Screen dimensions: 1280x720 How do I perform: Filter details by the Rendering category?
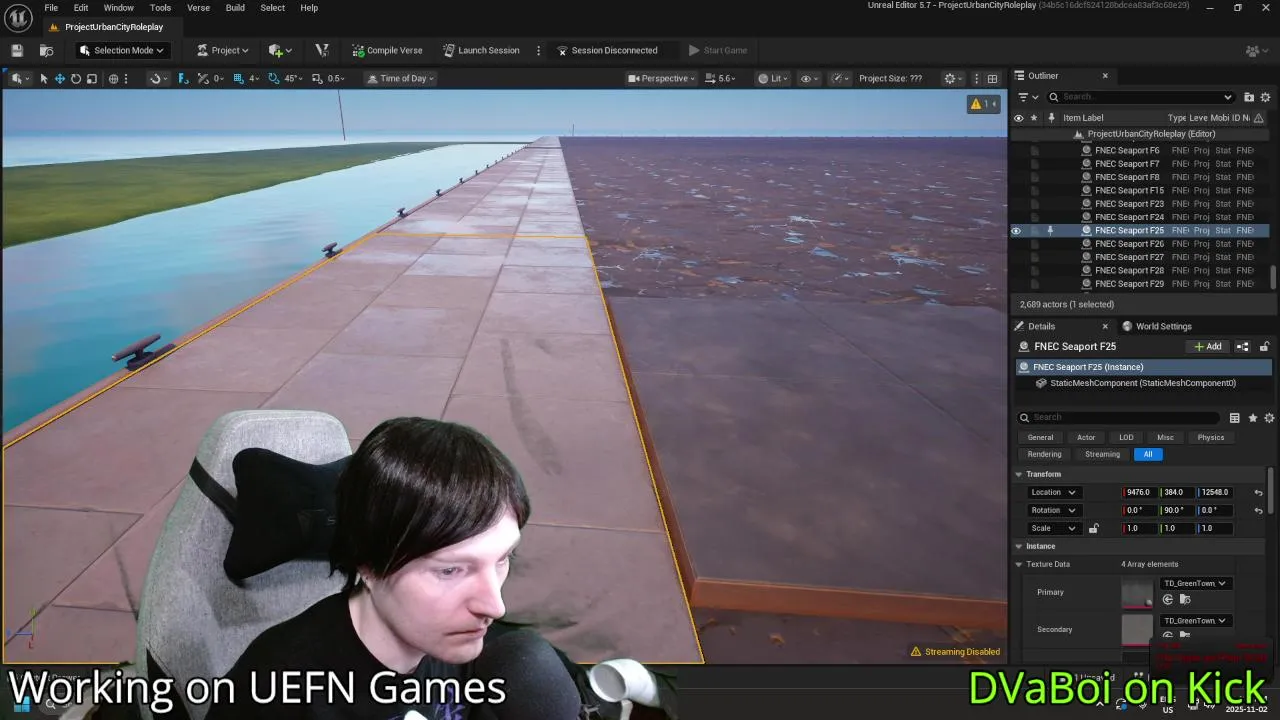click(x=1044, y=454)
